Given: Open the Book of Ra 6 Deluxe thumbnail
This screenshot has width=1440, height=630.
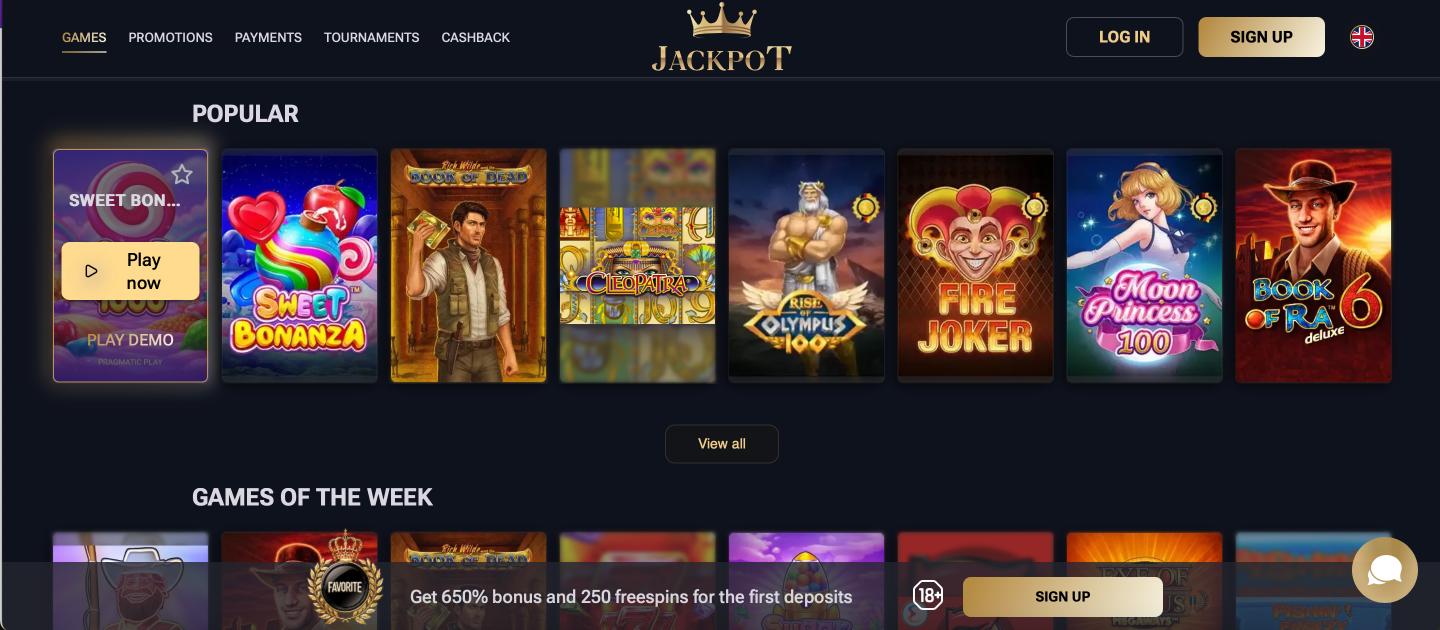Looking at the screenshot, I should point(1314,265).
